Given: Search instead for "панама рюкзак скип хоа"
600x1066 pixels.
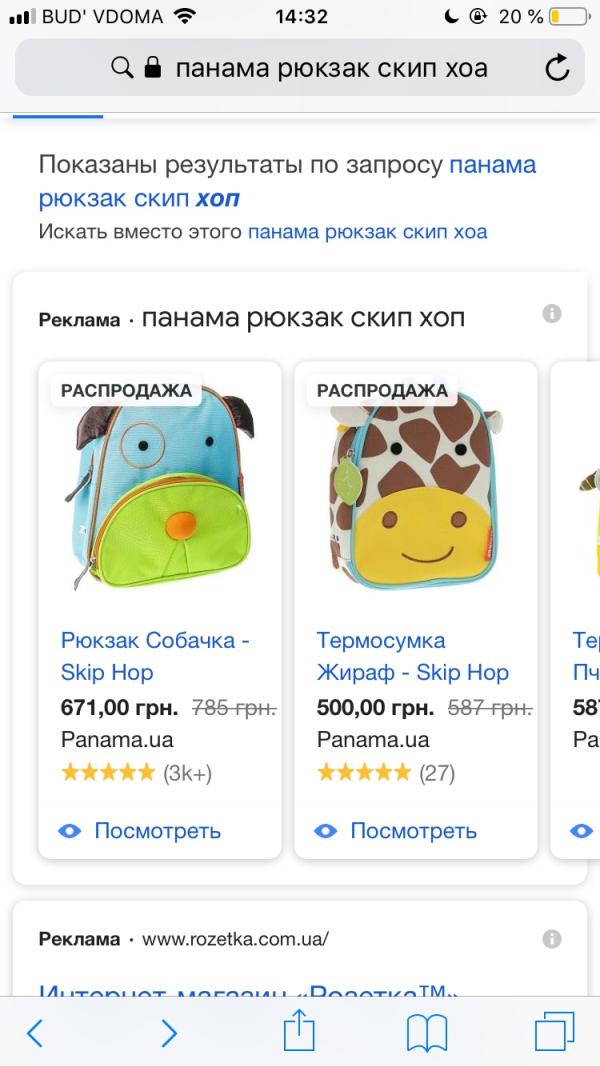Looking at the screenshot, I should pos(367,232).
